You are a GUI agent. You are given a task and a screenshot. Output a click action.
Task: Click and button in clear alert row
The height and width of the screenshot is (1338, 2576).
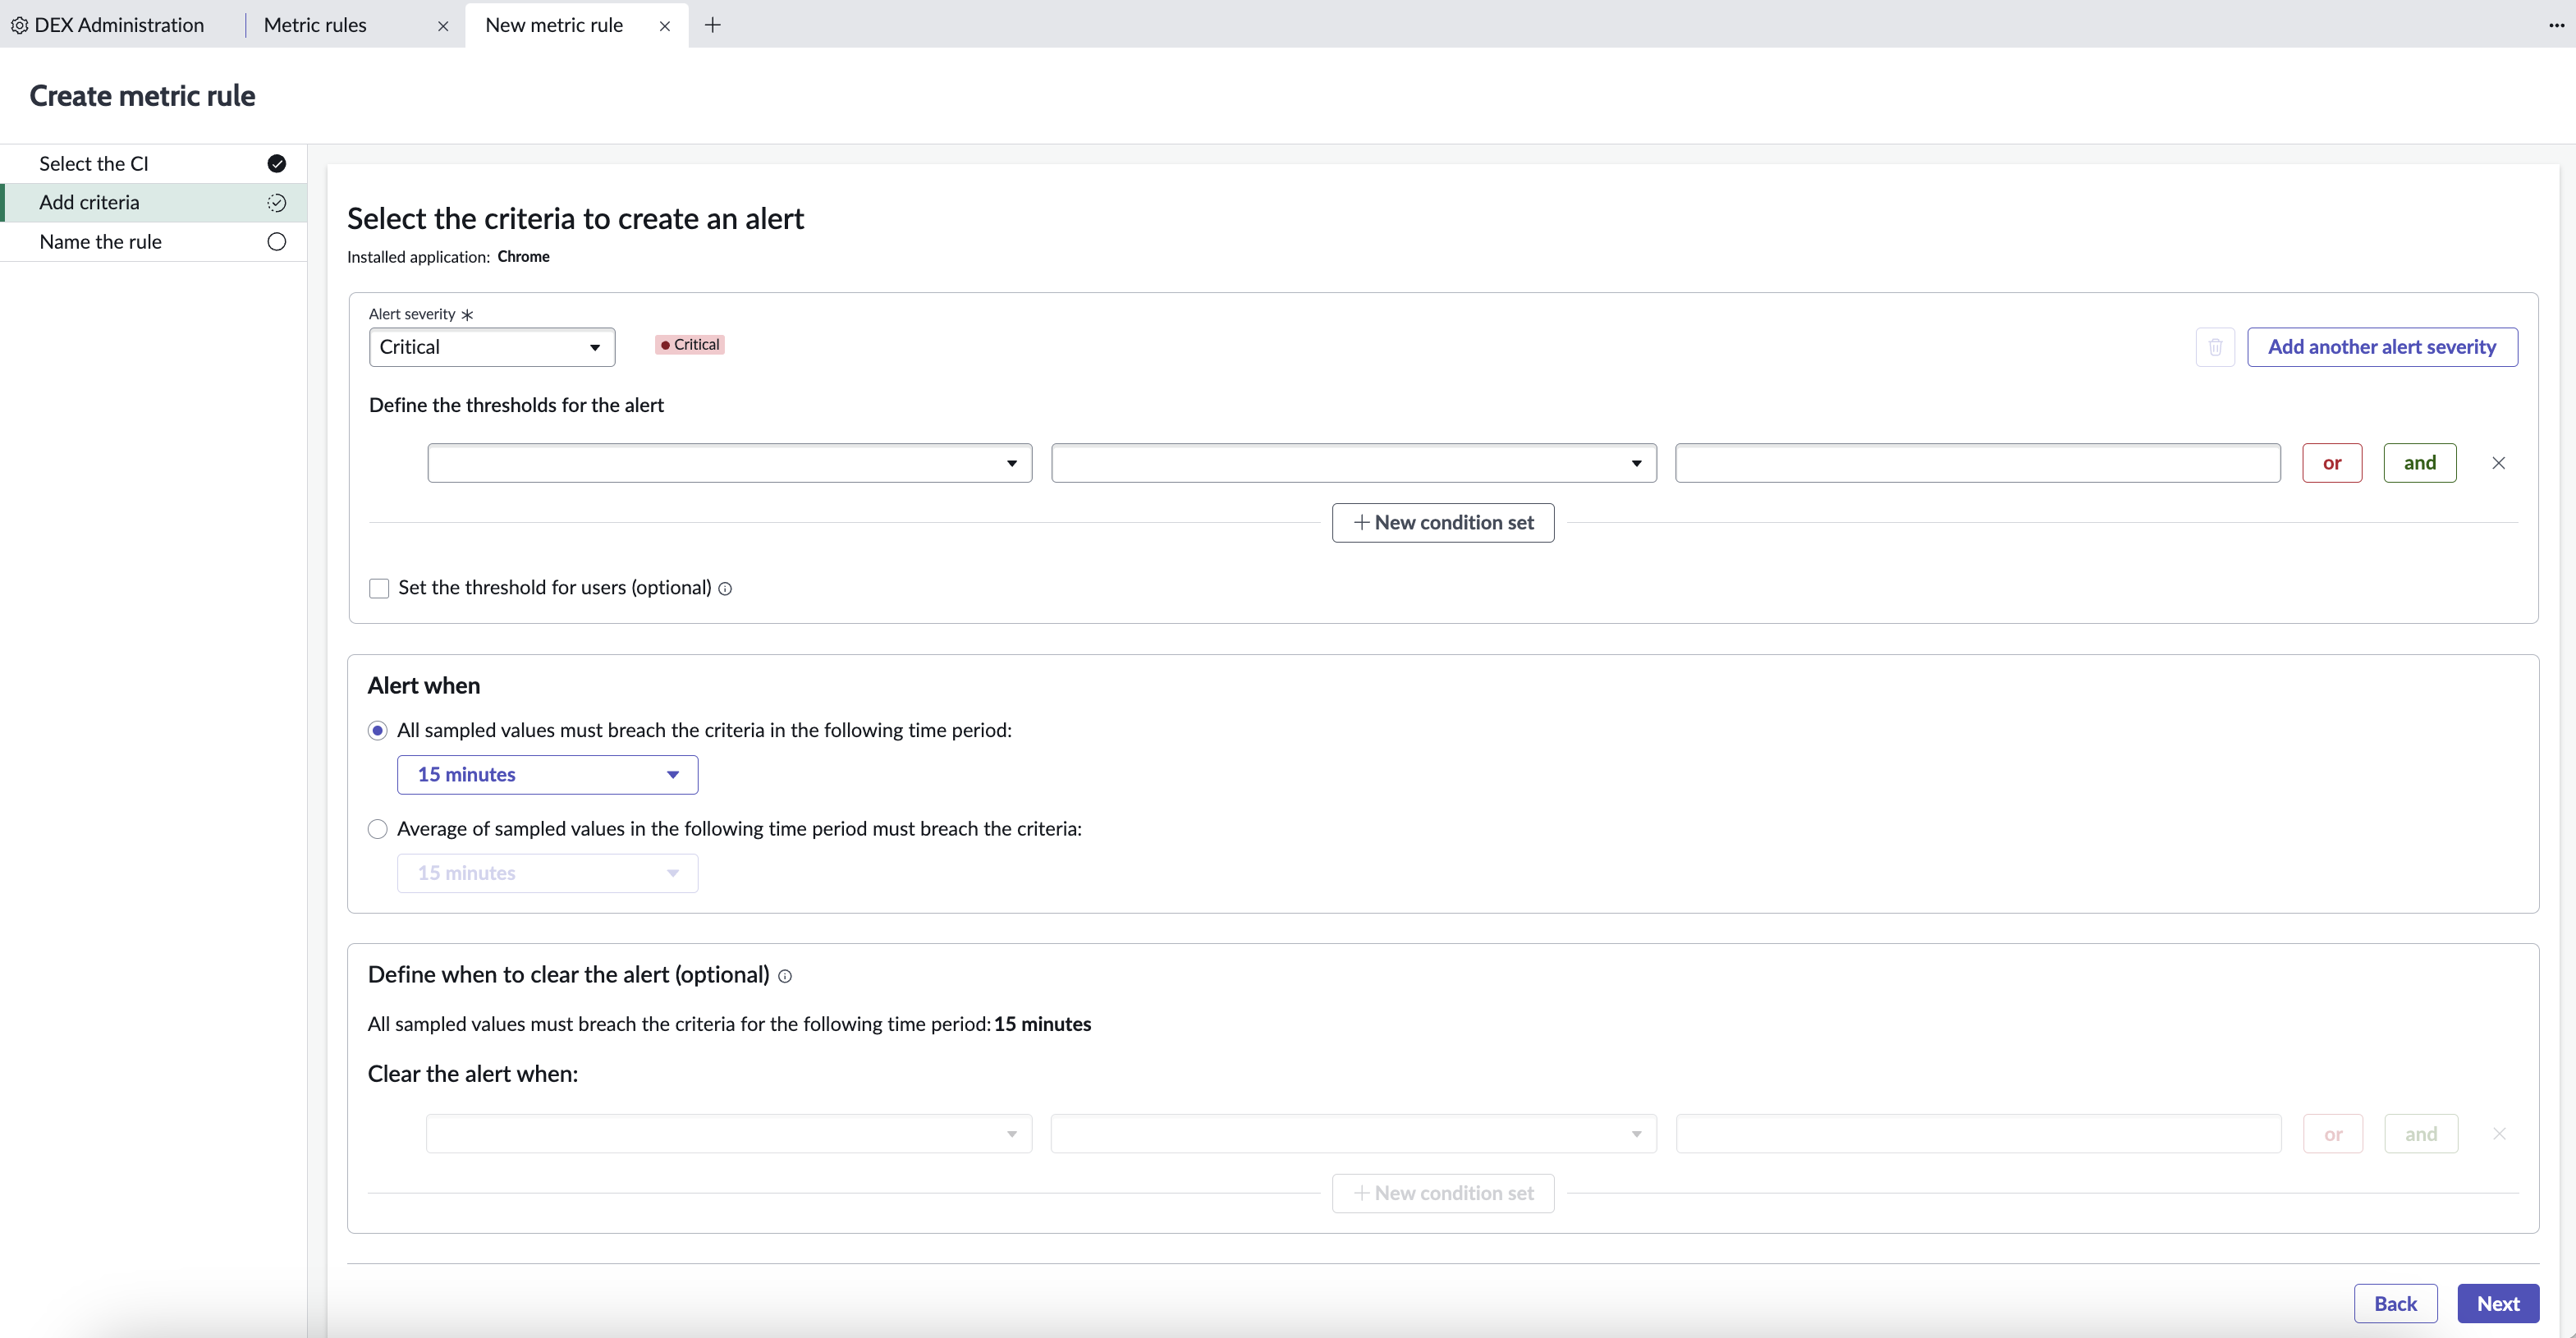pyautogui.click(x=2421, y=1133)
